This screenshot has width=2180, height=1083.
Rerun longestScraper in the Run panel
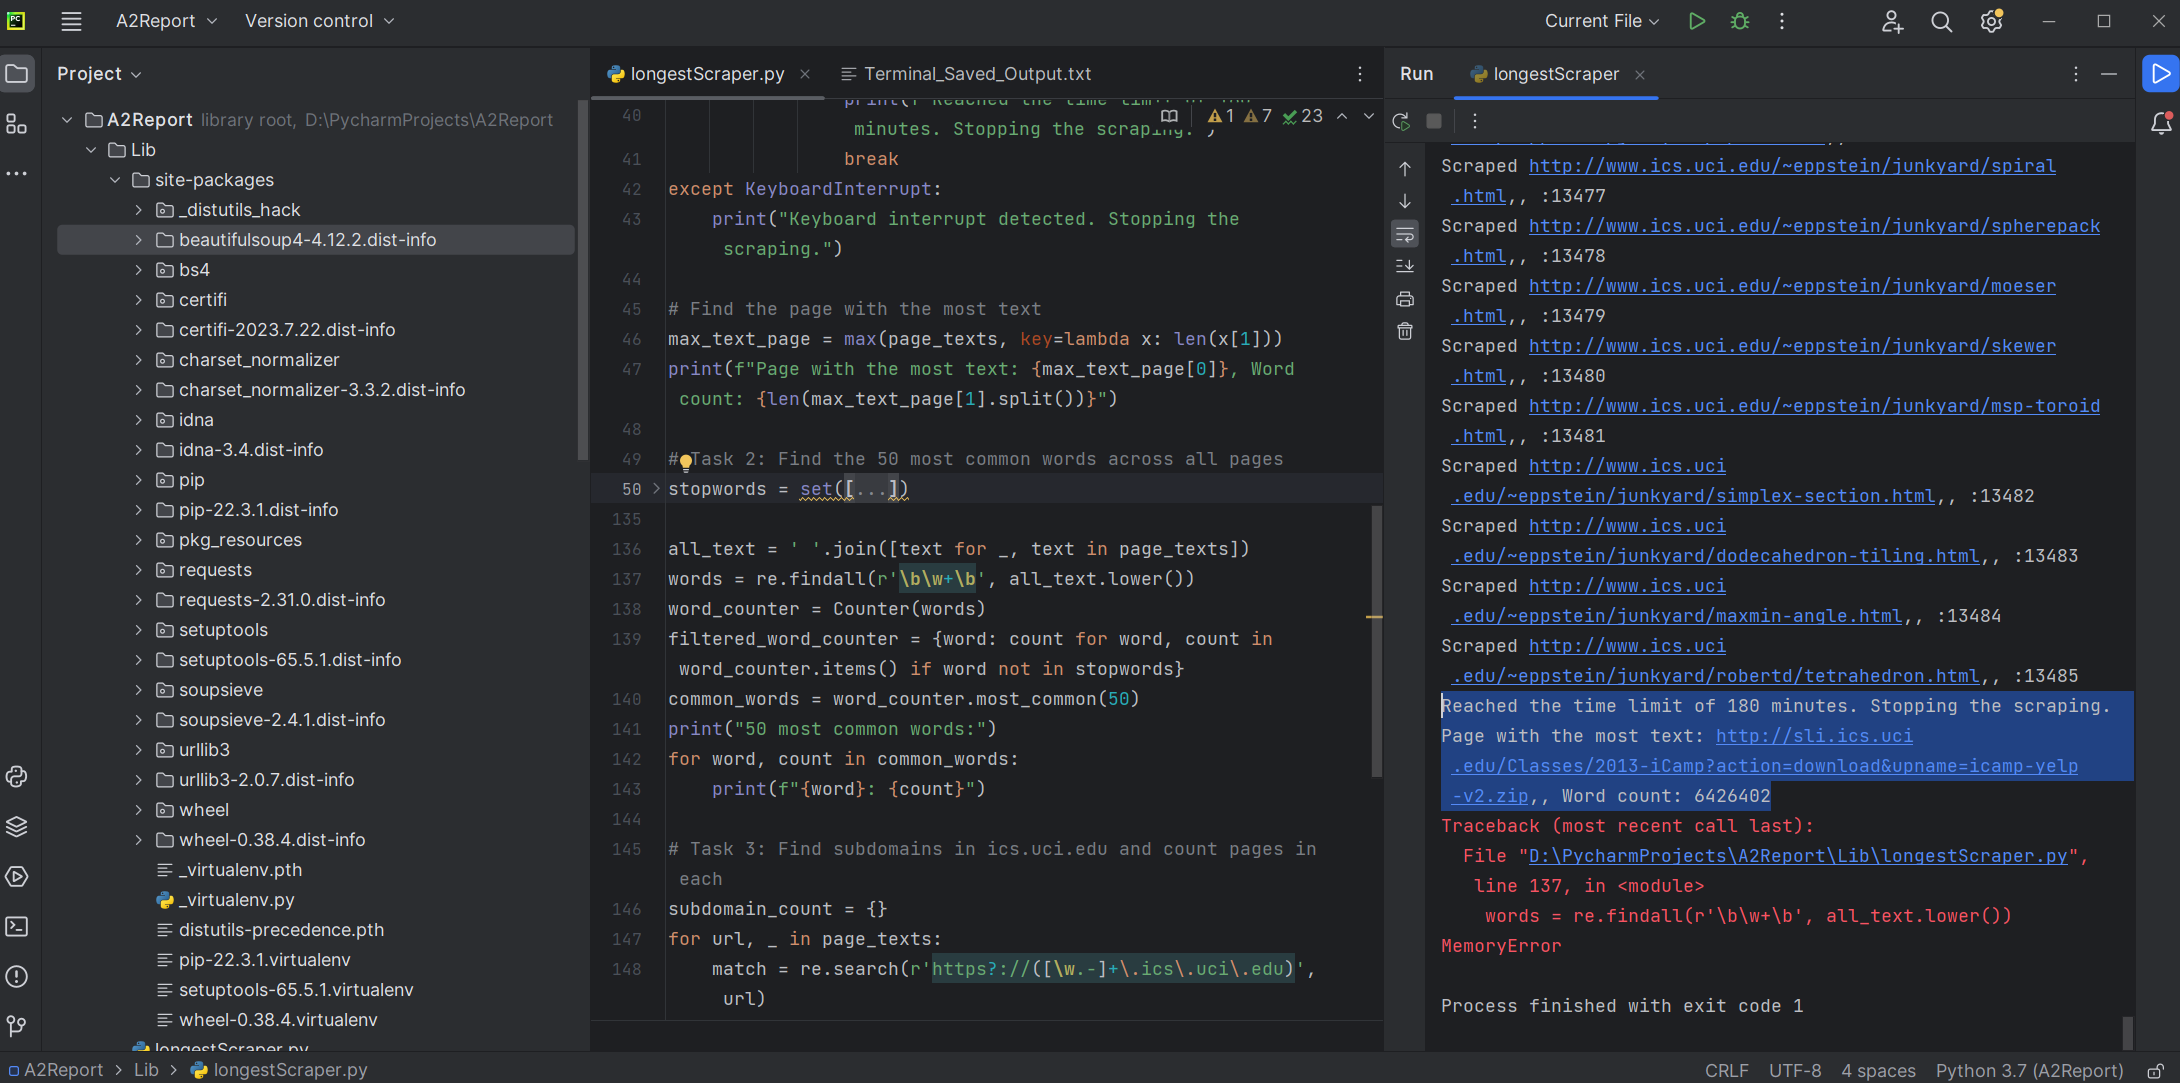pyautogui.click(x=1401, y=121)
